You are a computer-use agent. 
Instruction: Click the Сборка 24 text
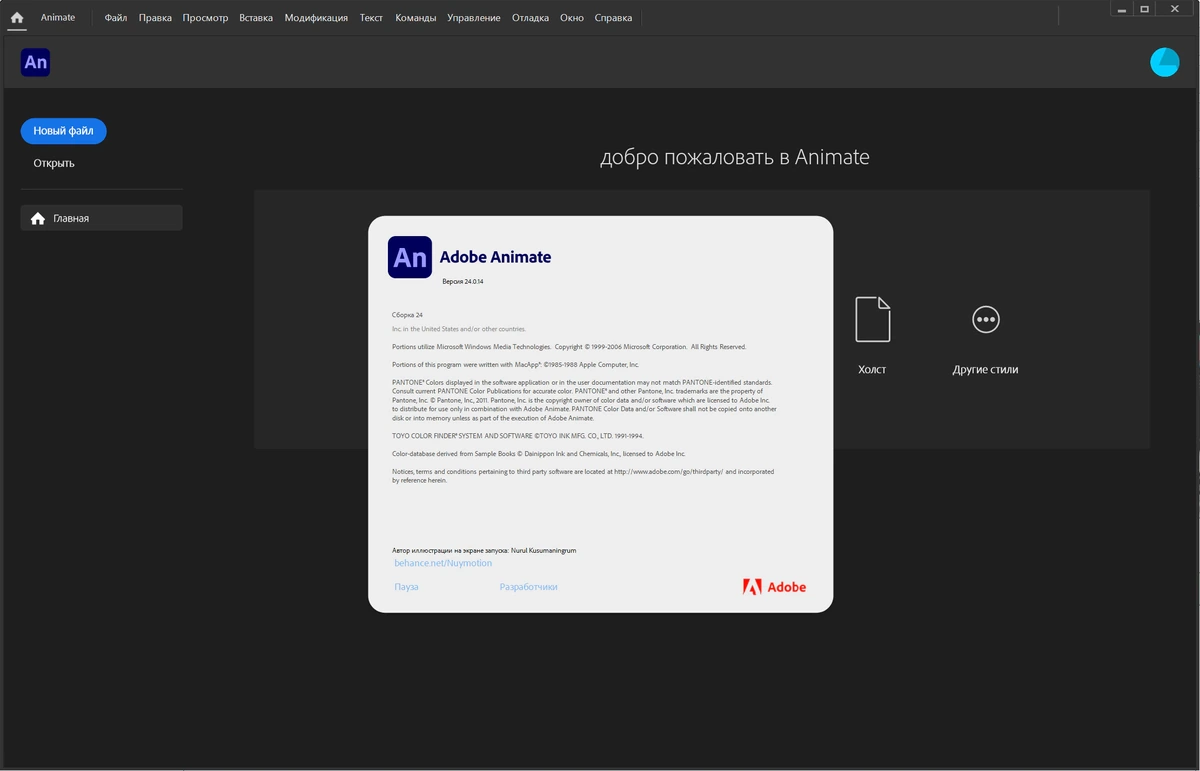pos(407,315)
